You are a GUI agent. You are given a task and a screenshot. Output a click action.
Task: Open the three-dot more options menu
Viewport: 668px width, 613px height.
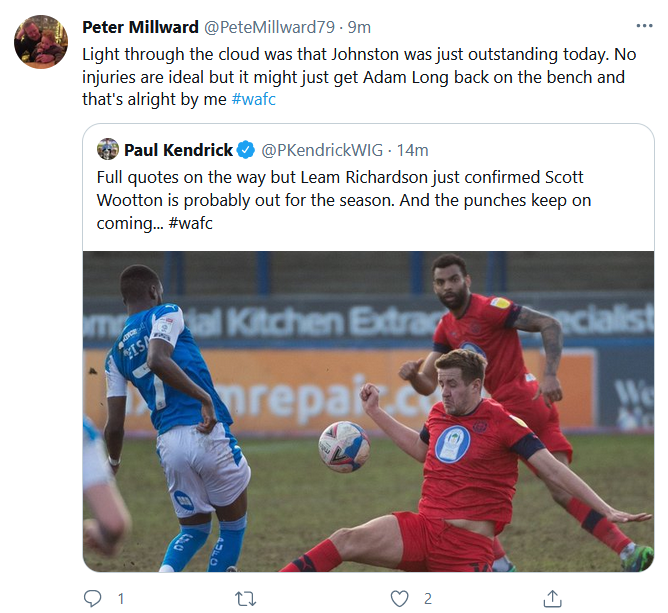coord(645,26)
